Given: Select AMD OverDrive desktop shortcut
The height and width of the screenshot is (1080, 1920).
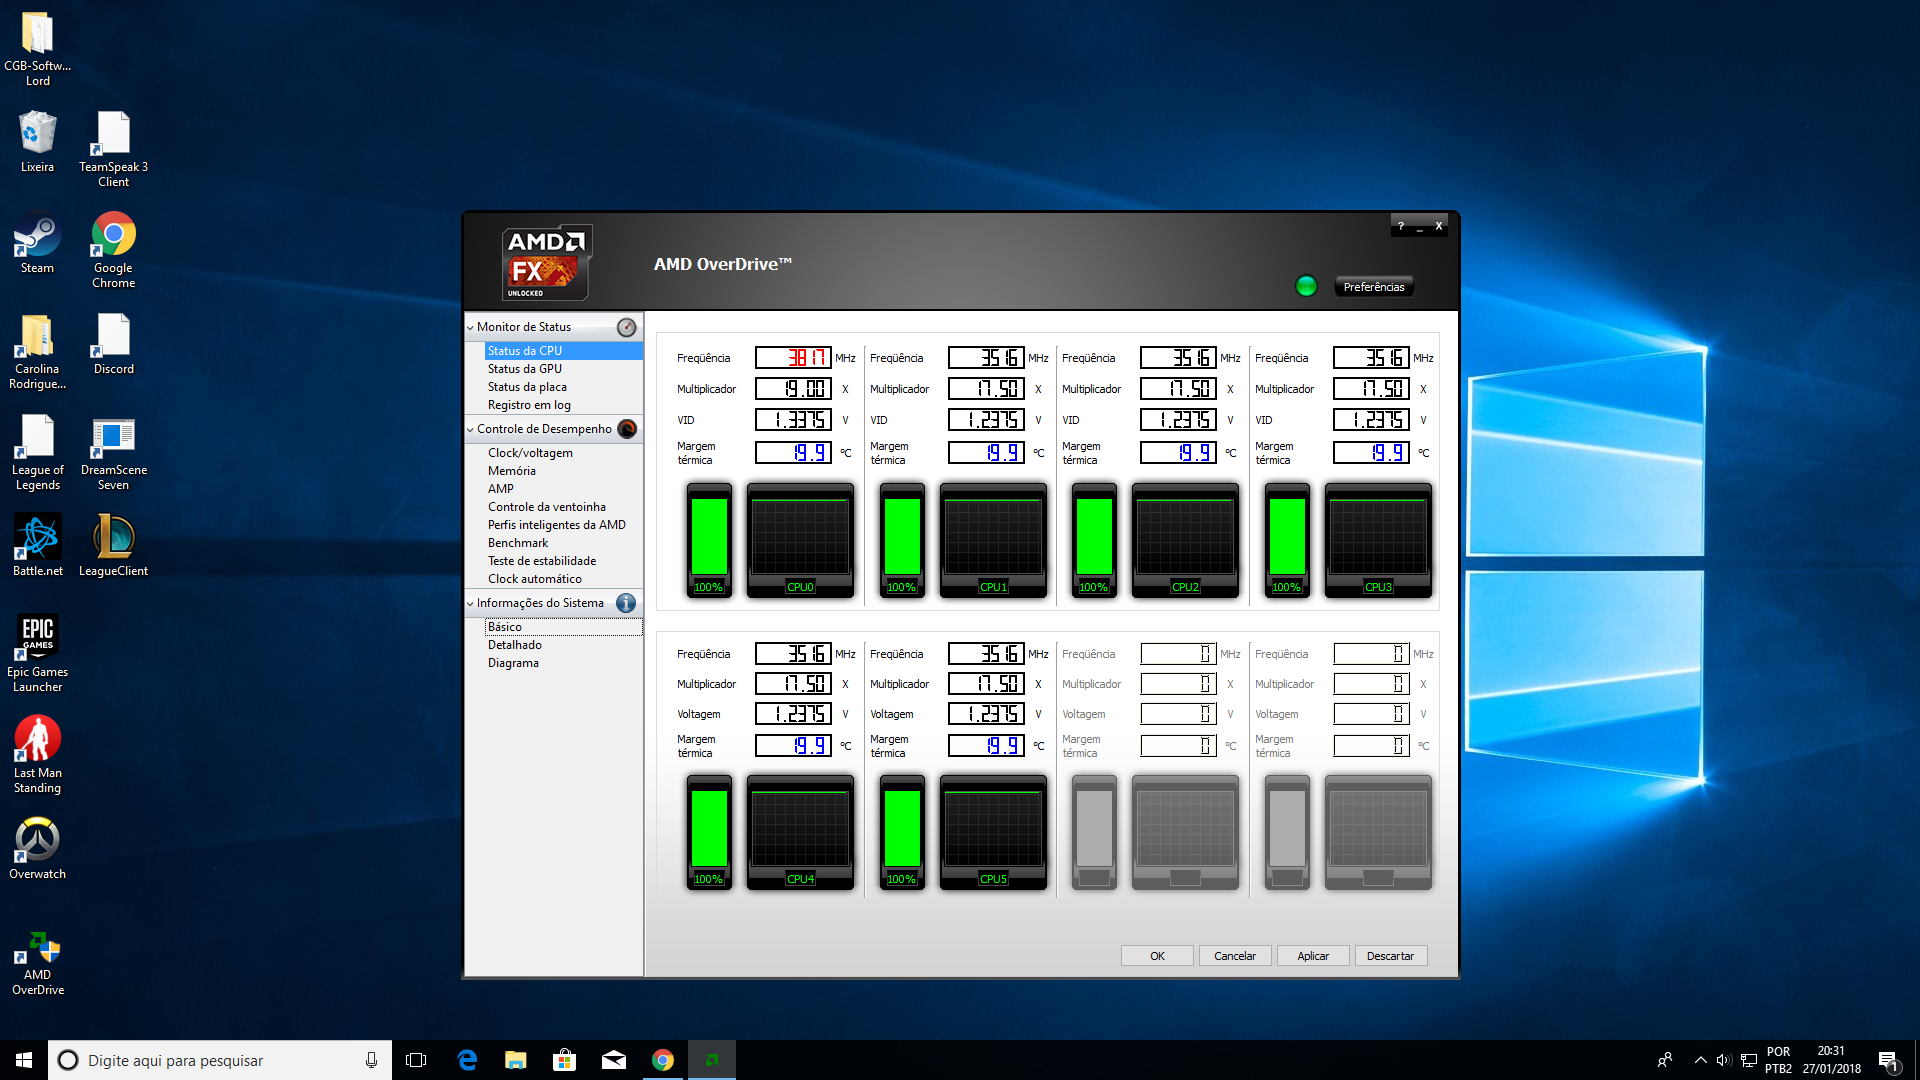Looking at the screenshot, I should pos(37,964).
